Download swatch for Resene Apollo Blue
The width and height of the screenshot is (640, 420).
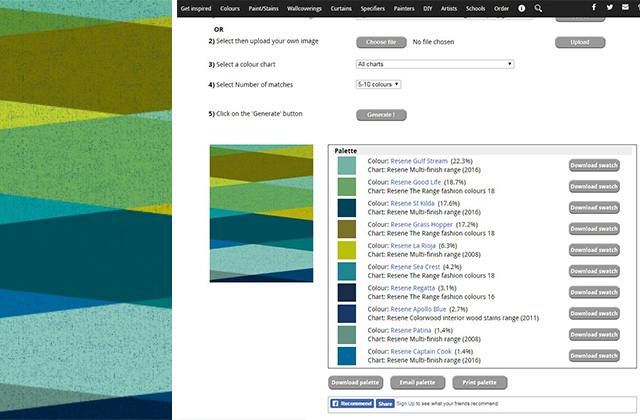tap(594, 313)
